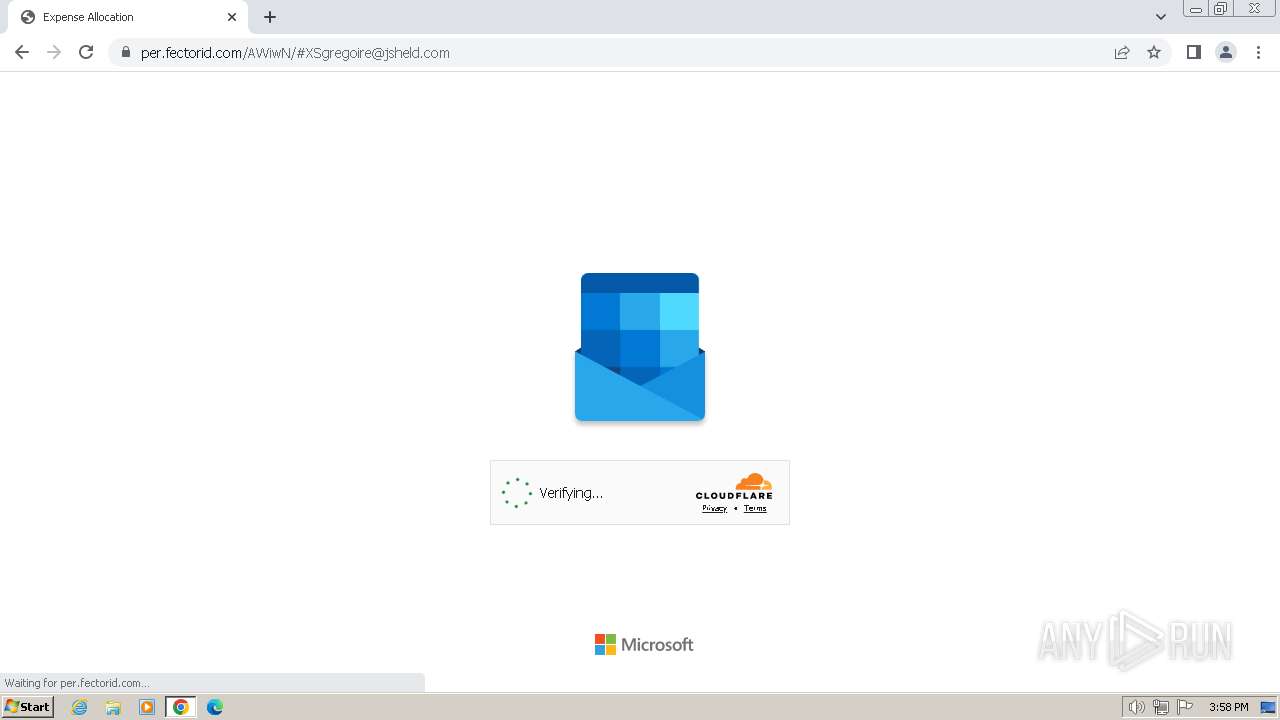Open the media player taskbar icon

[147, 707]
